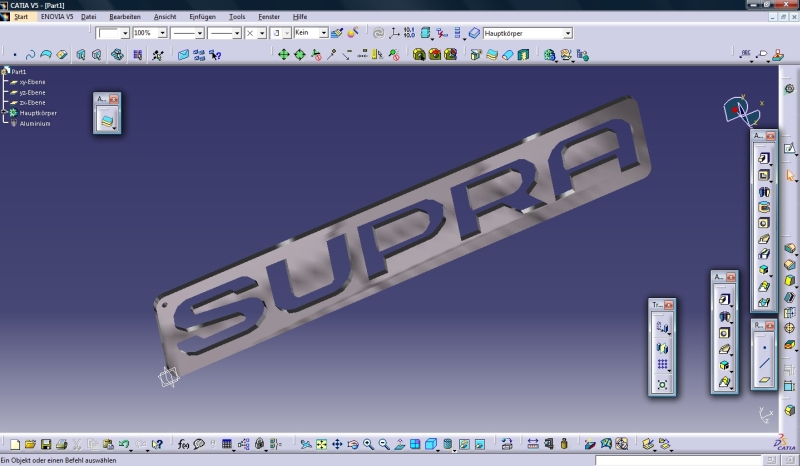Click the undo arrow icon

point(123,444)
